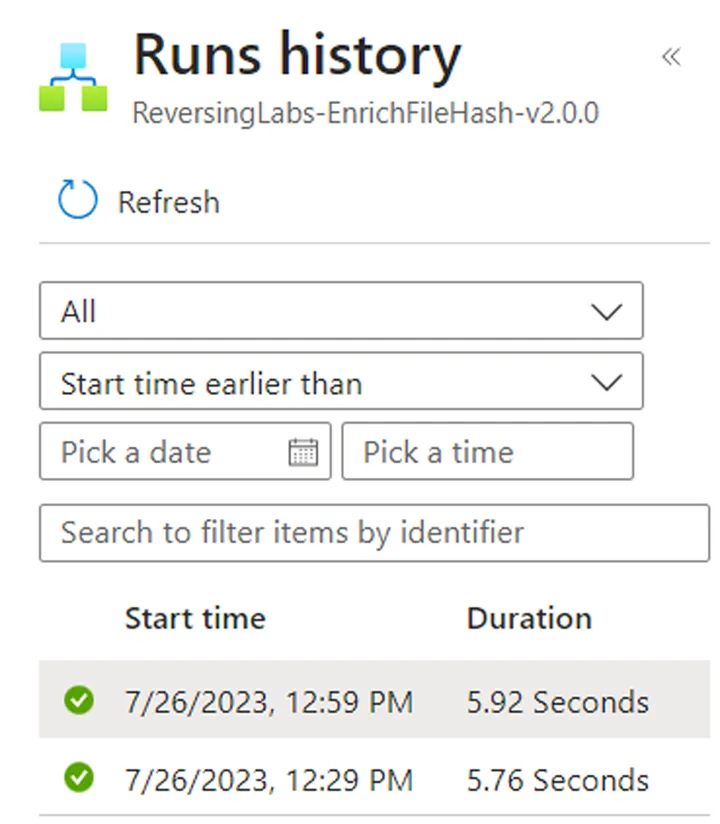Open the 7/26/2023, 12:29 PM run
The width and height of the screenshot is (720, 824).
point(269,780)
